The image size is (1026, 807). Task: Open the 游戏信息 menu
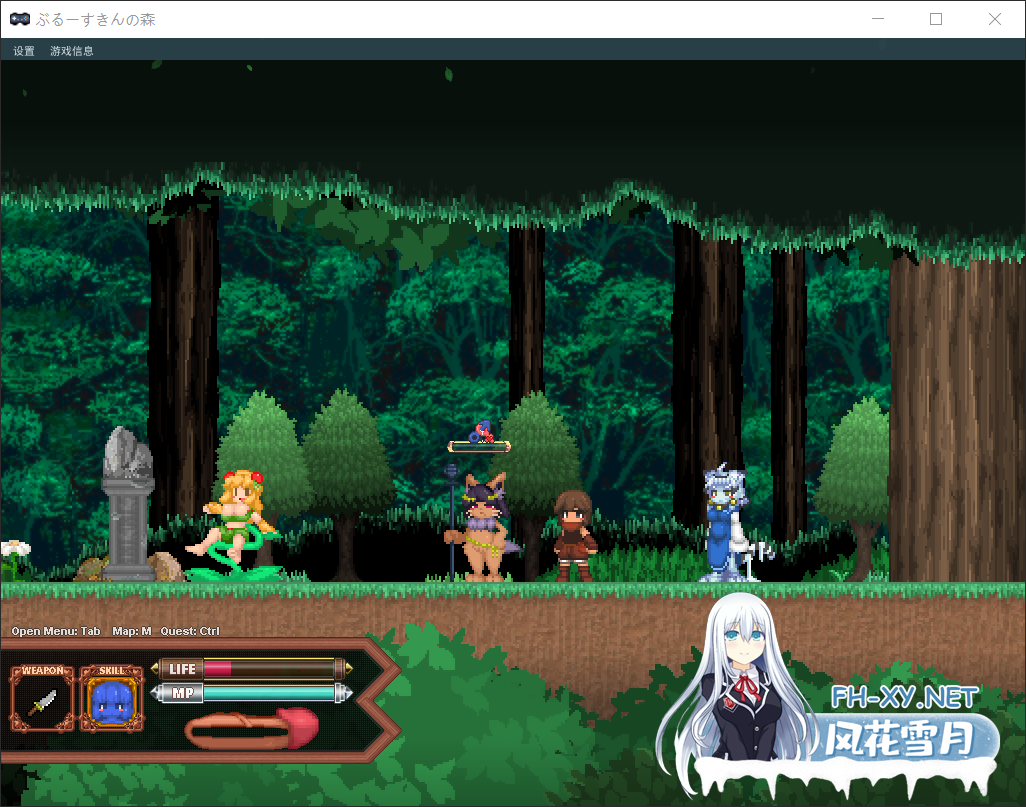coord(69,50)
